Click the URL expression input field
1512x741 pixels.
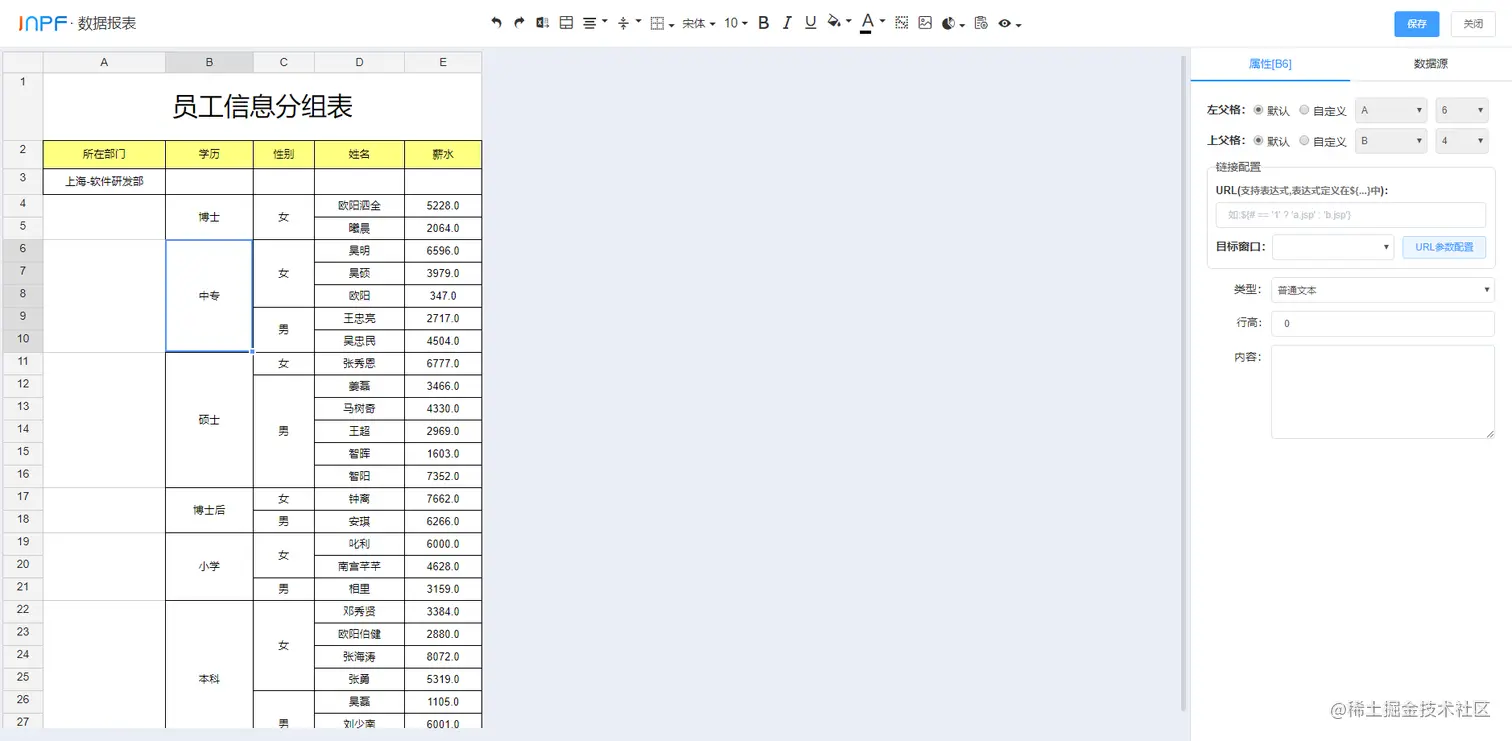[x=1350, y=215]
